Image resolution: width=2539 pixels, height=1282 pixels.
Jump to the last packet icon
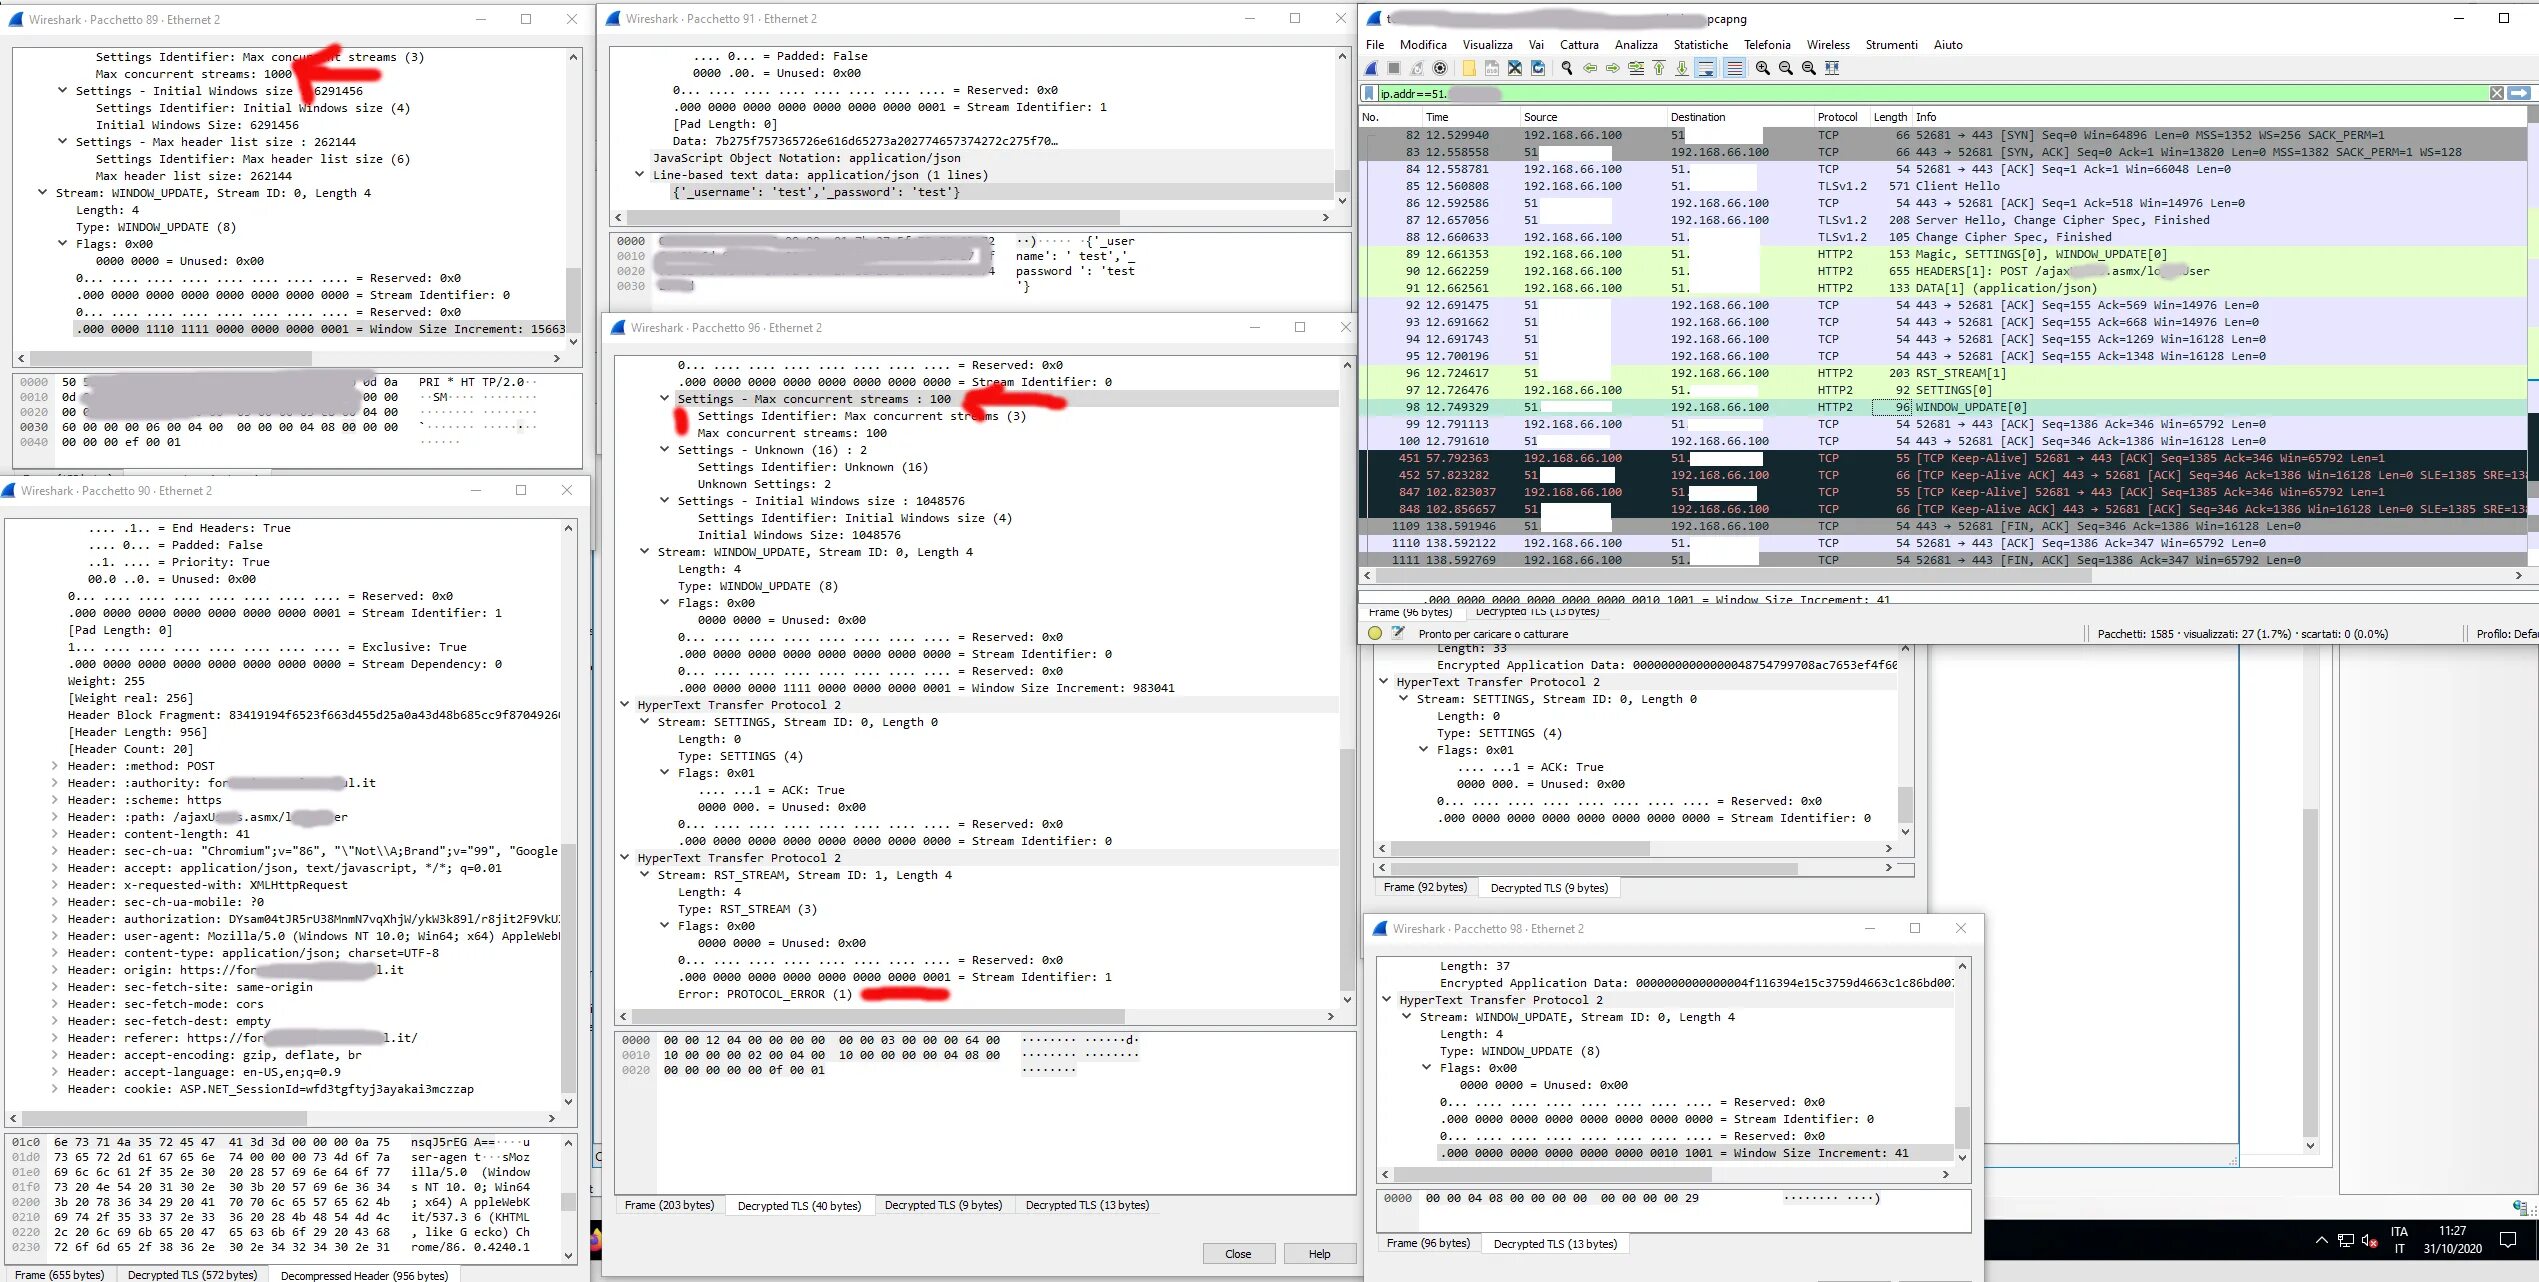1682,68
